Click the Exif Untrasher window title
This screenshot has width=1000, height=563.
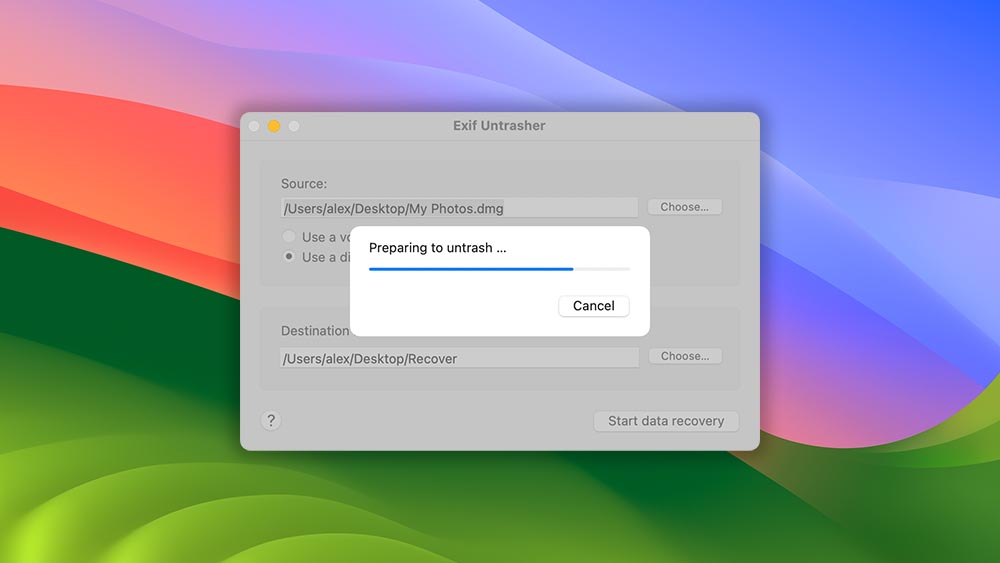(499, 126)
